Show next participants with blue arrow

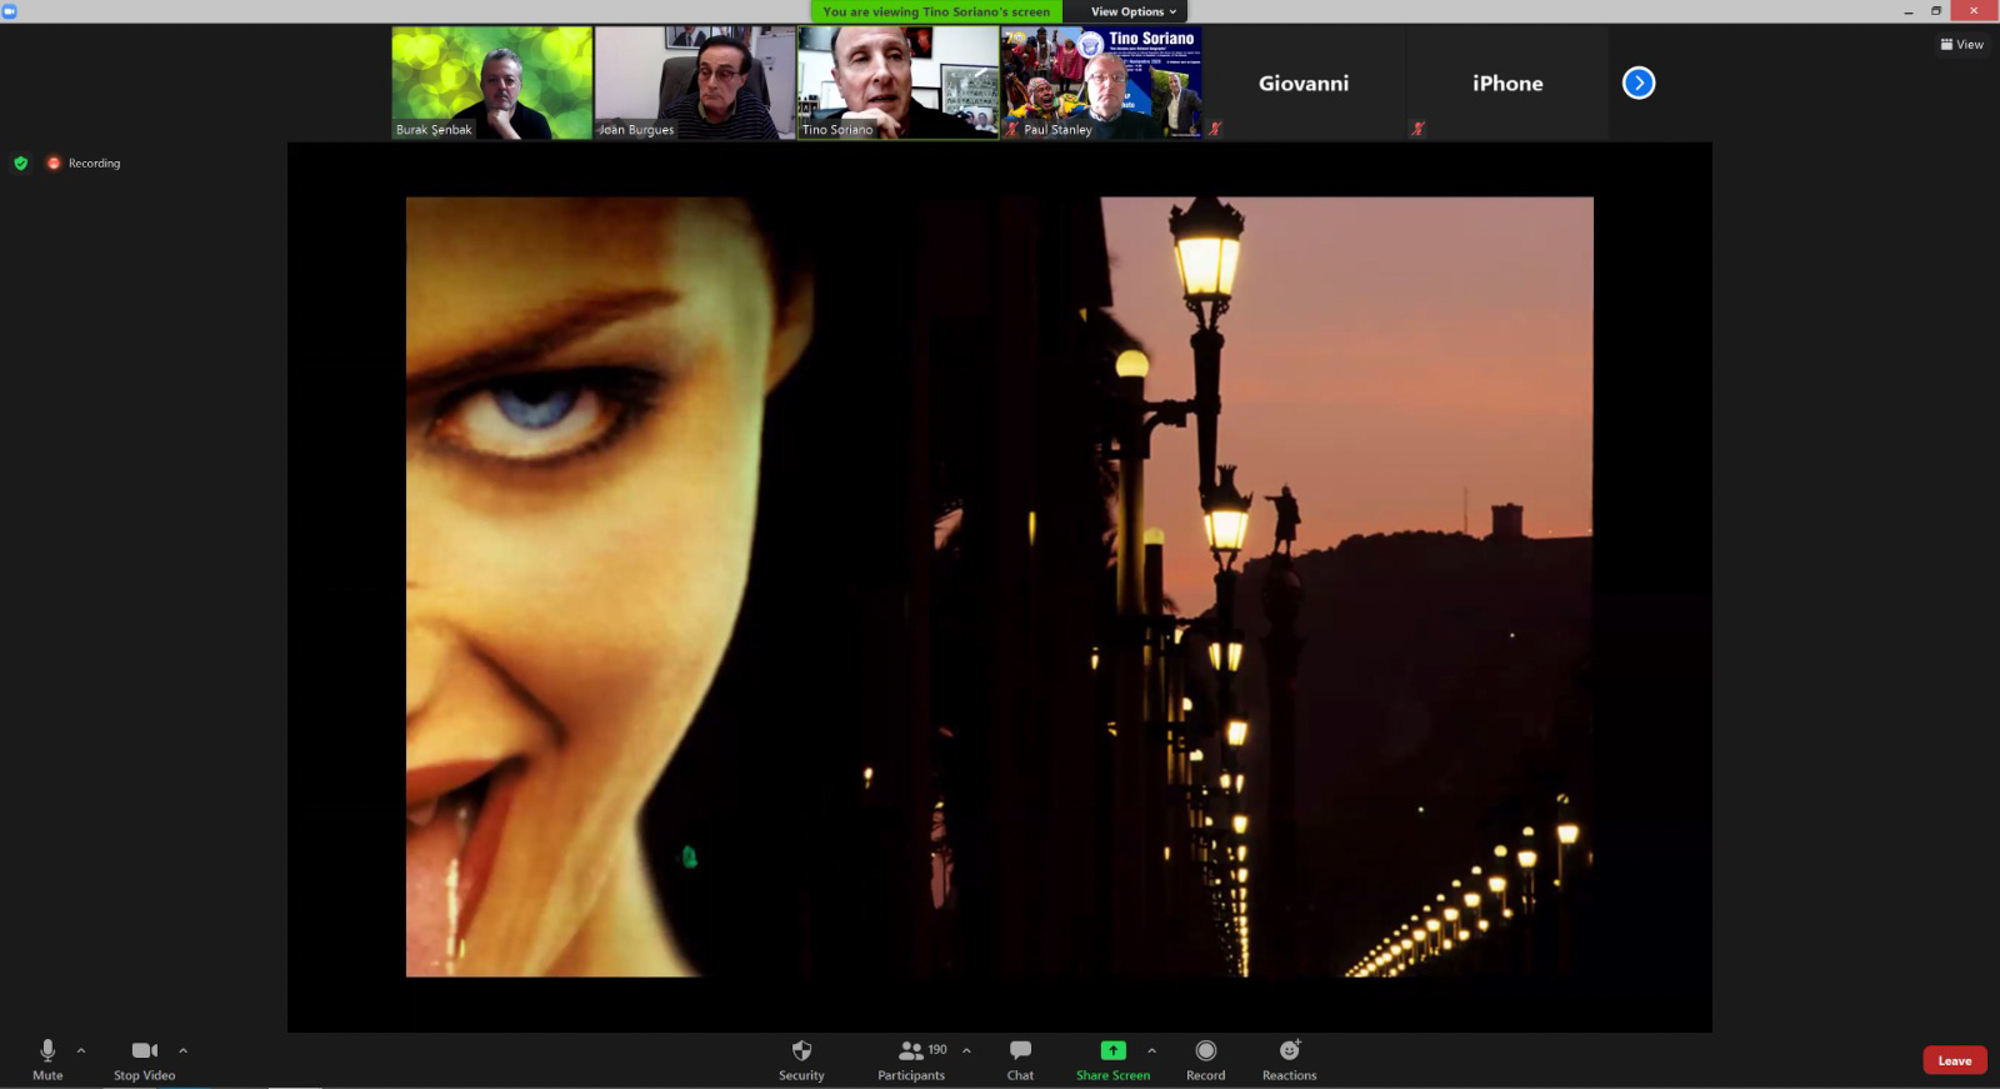[x=1638, y=83]
